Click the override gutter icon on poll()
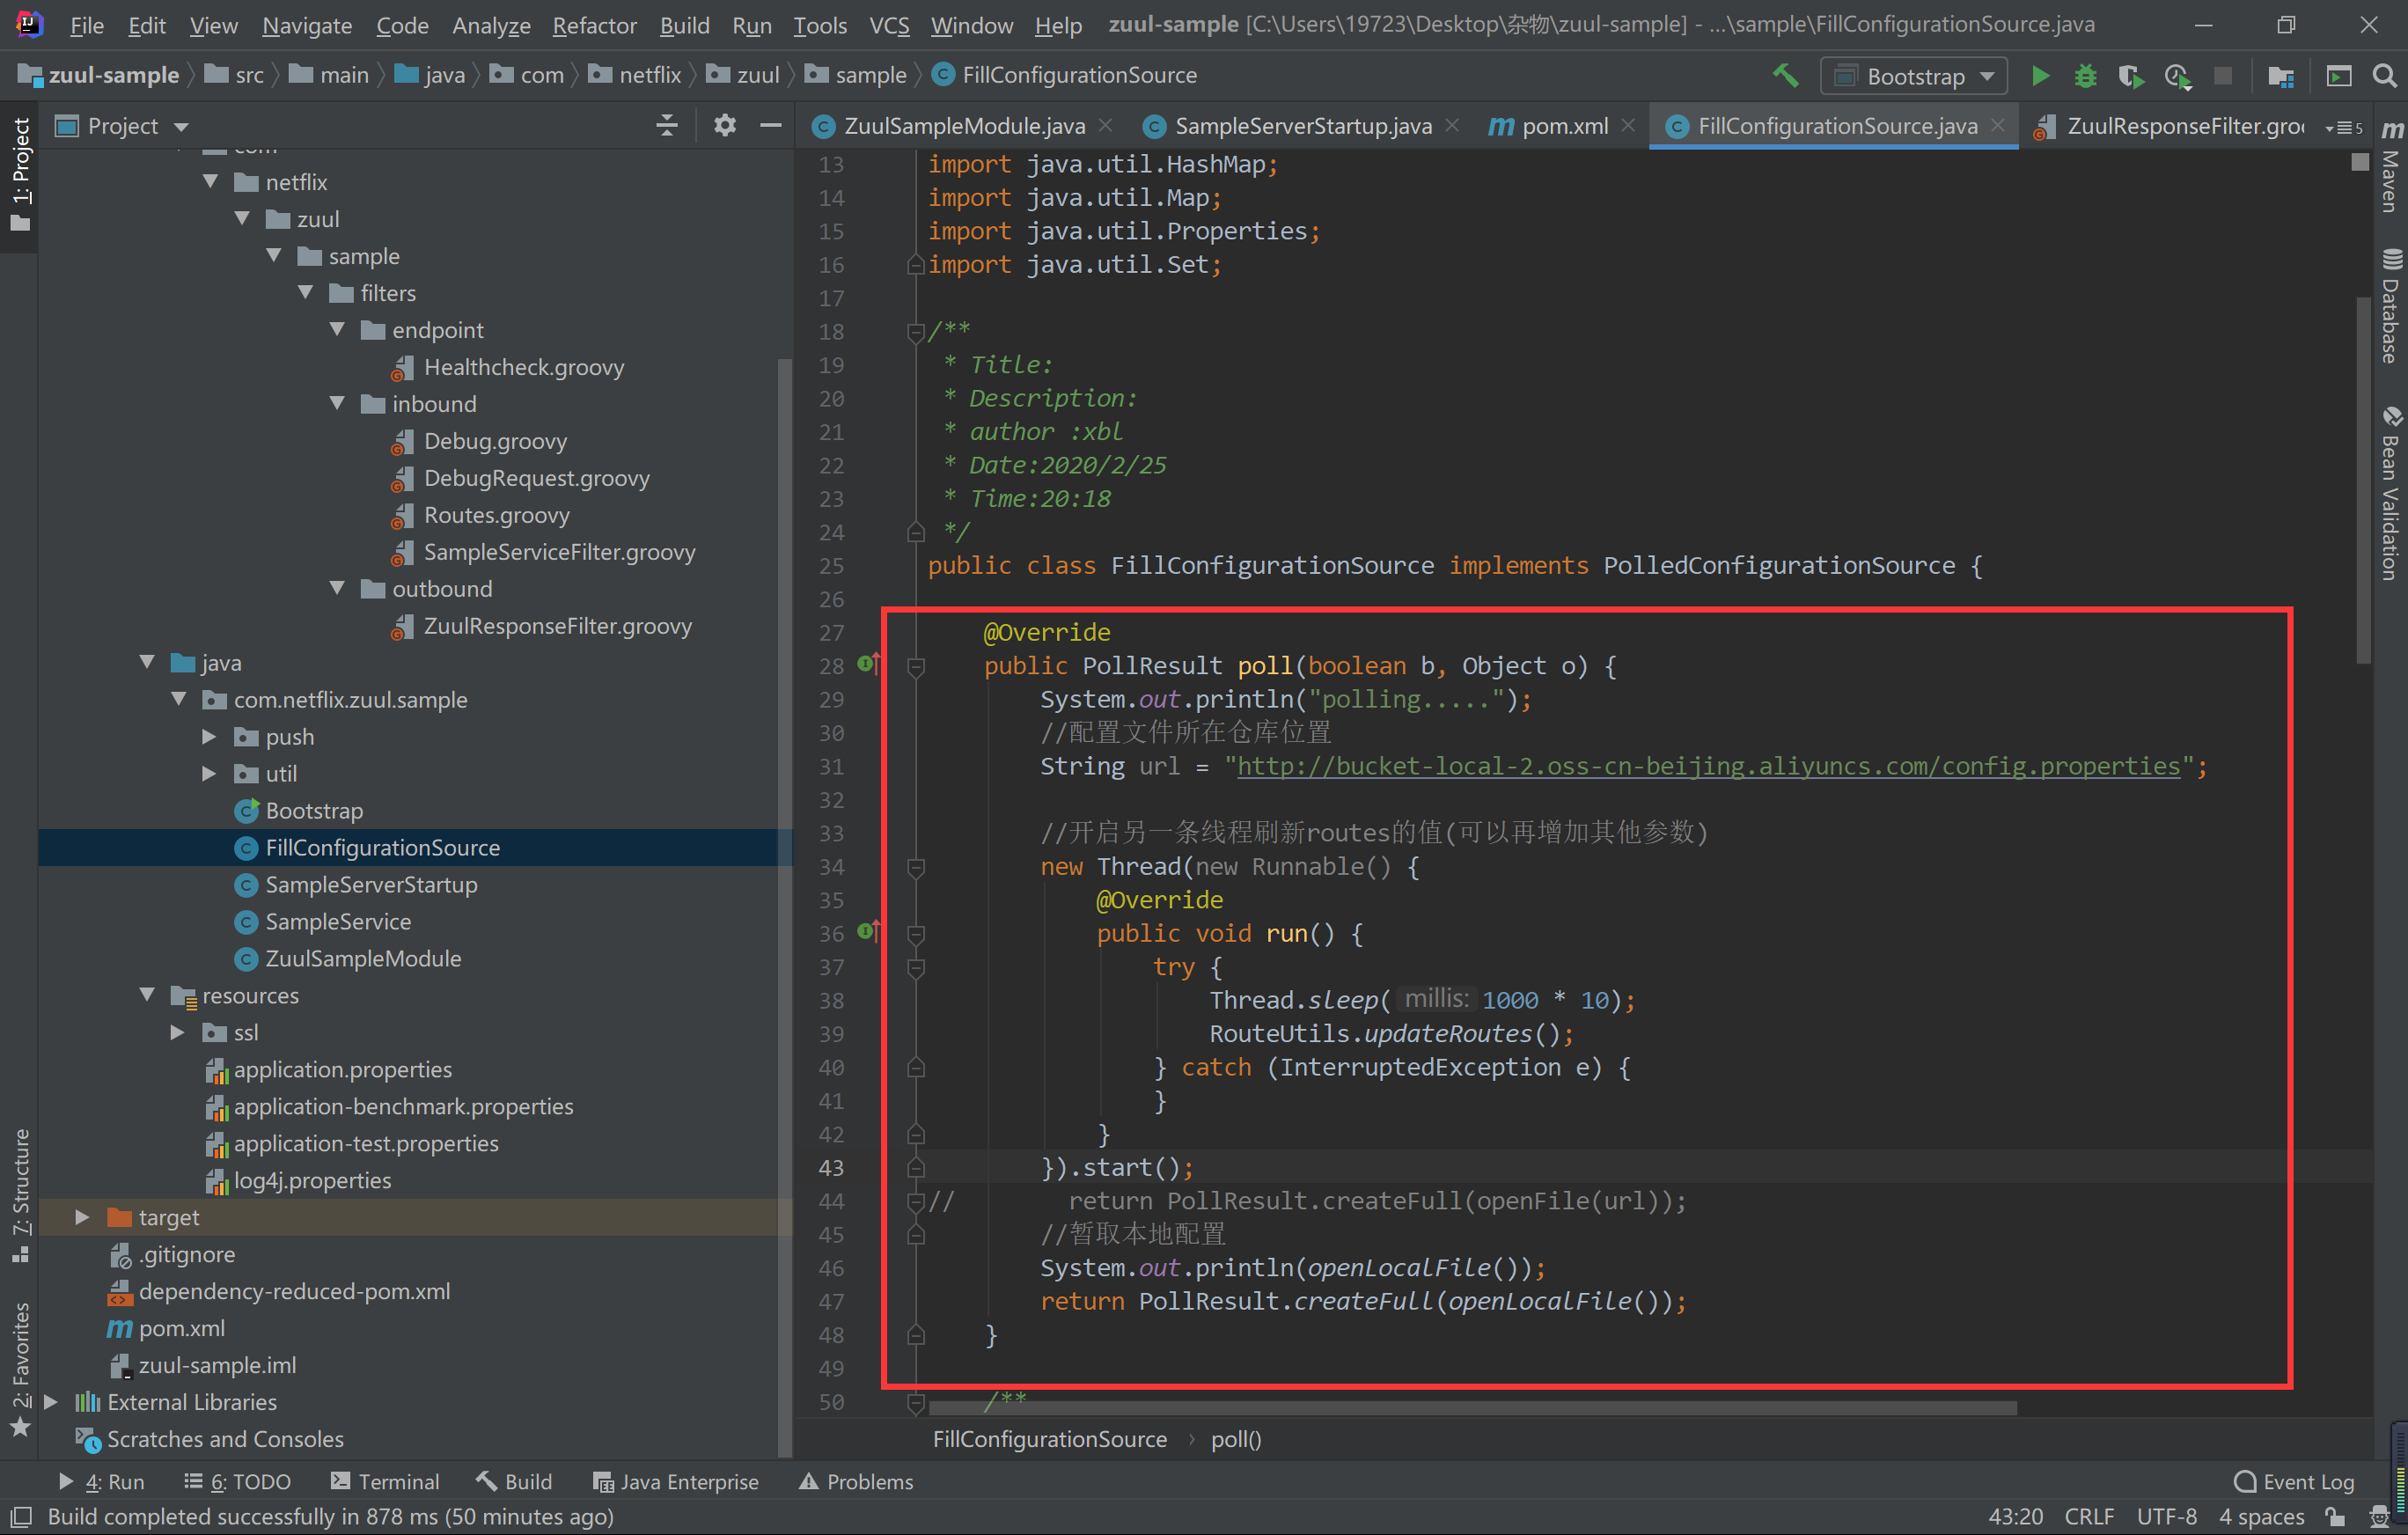Image resolution: width=2408 pixels, height=1535 pixels. [868, 664]
